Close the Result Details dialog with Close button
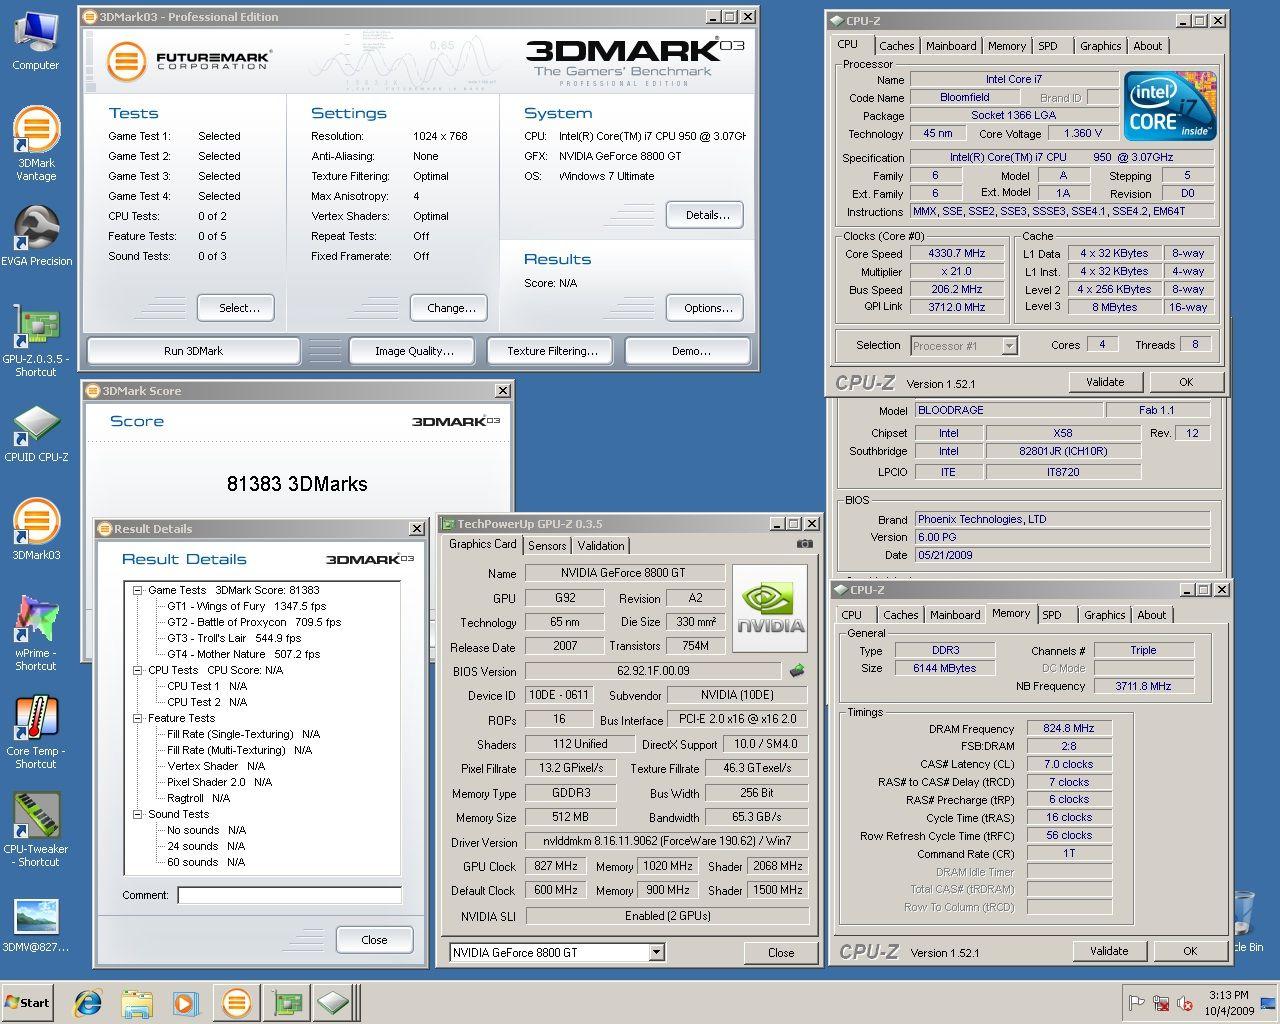Viewport: 1280px width, 1024px height. point(374,940)
